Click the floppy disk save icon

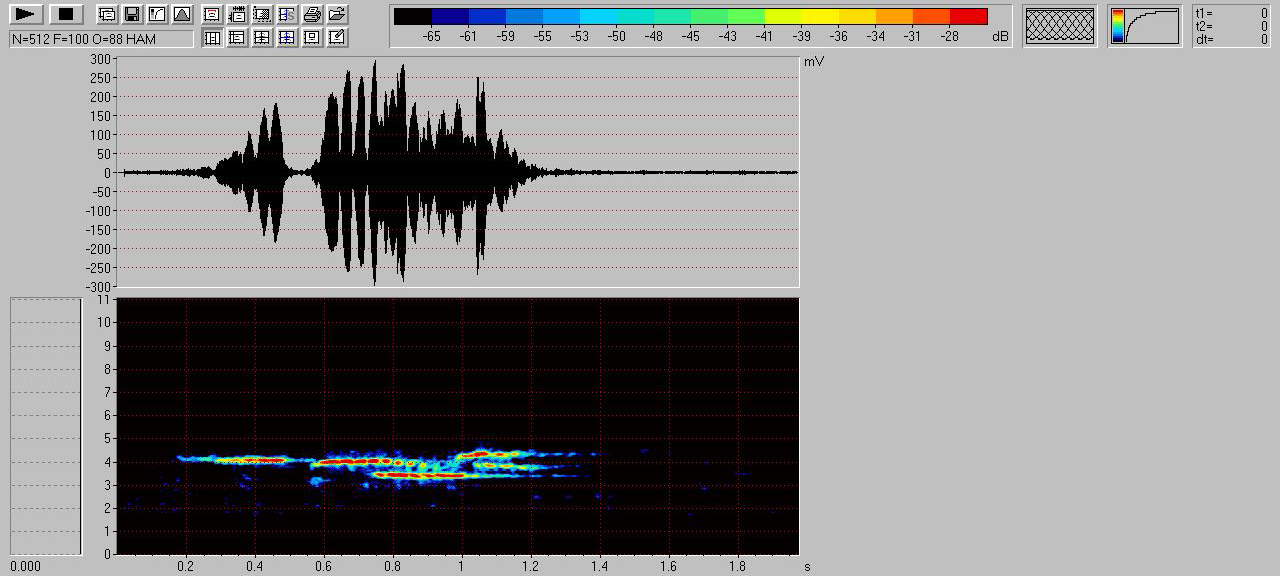(131, 14)
